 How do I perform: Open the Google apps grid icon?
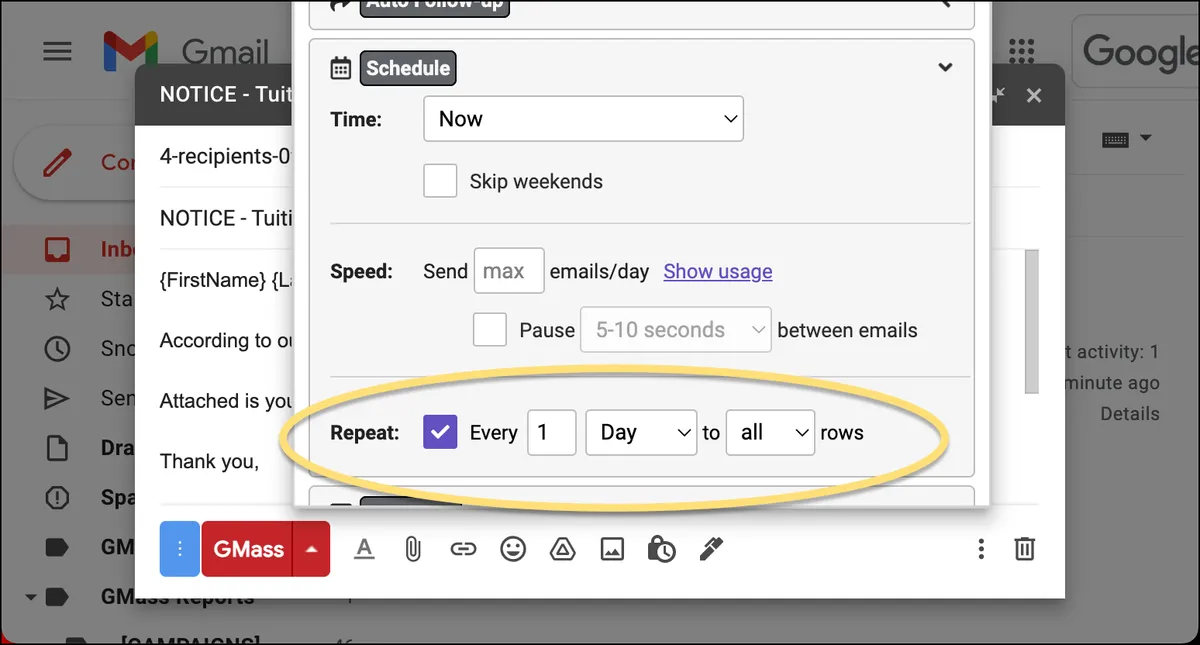point(1021,51)
